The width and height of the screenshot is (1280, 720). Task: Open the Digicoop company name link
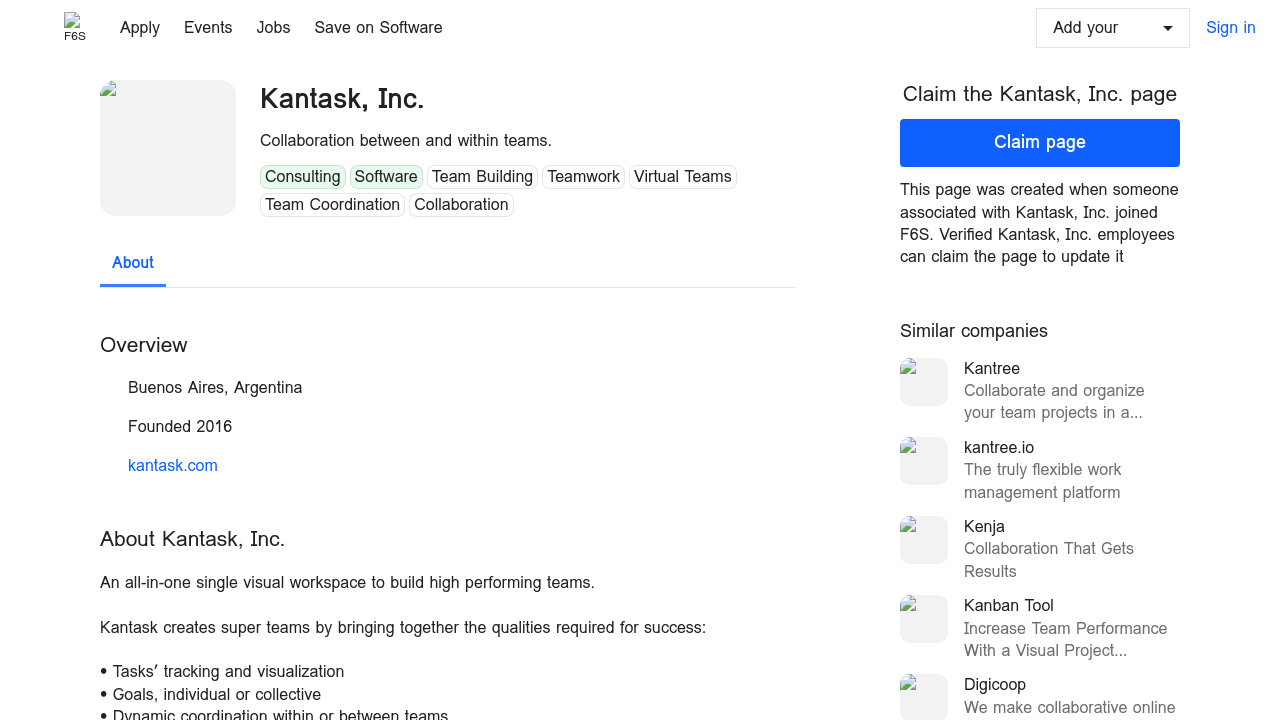point(995,685)
